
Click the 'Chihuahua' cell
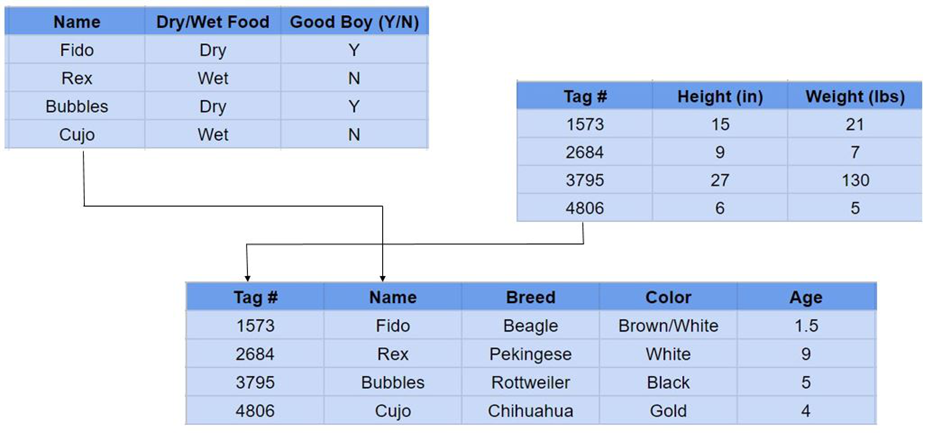click(530, 410)
